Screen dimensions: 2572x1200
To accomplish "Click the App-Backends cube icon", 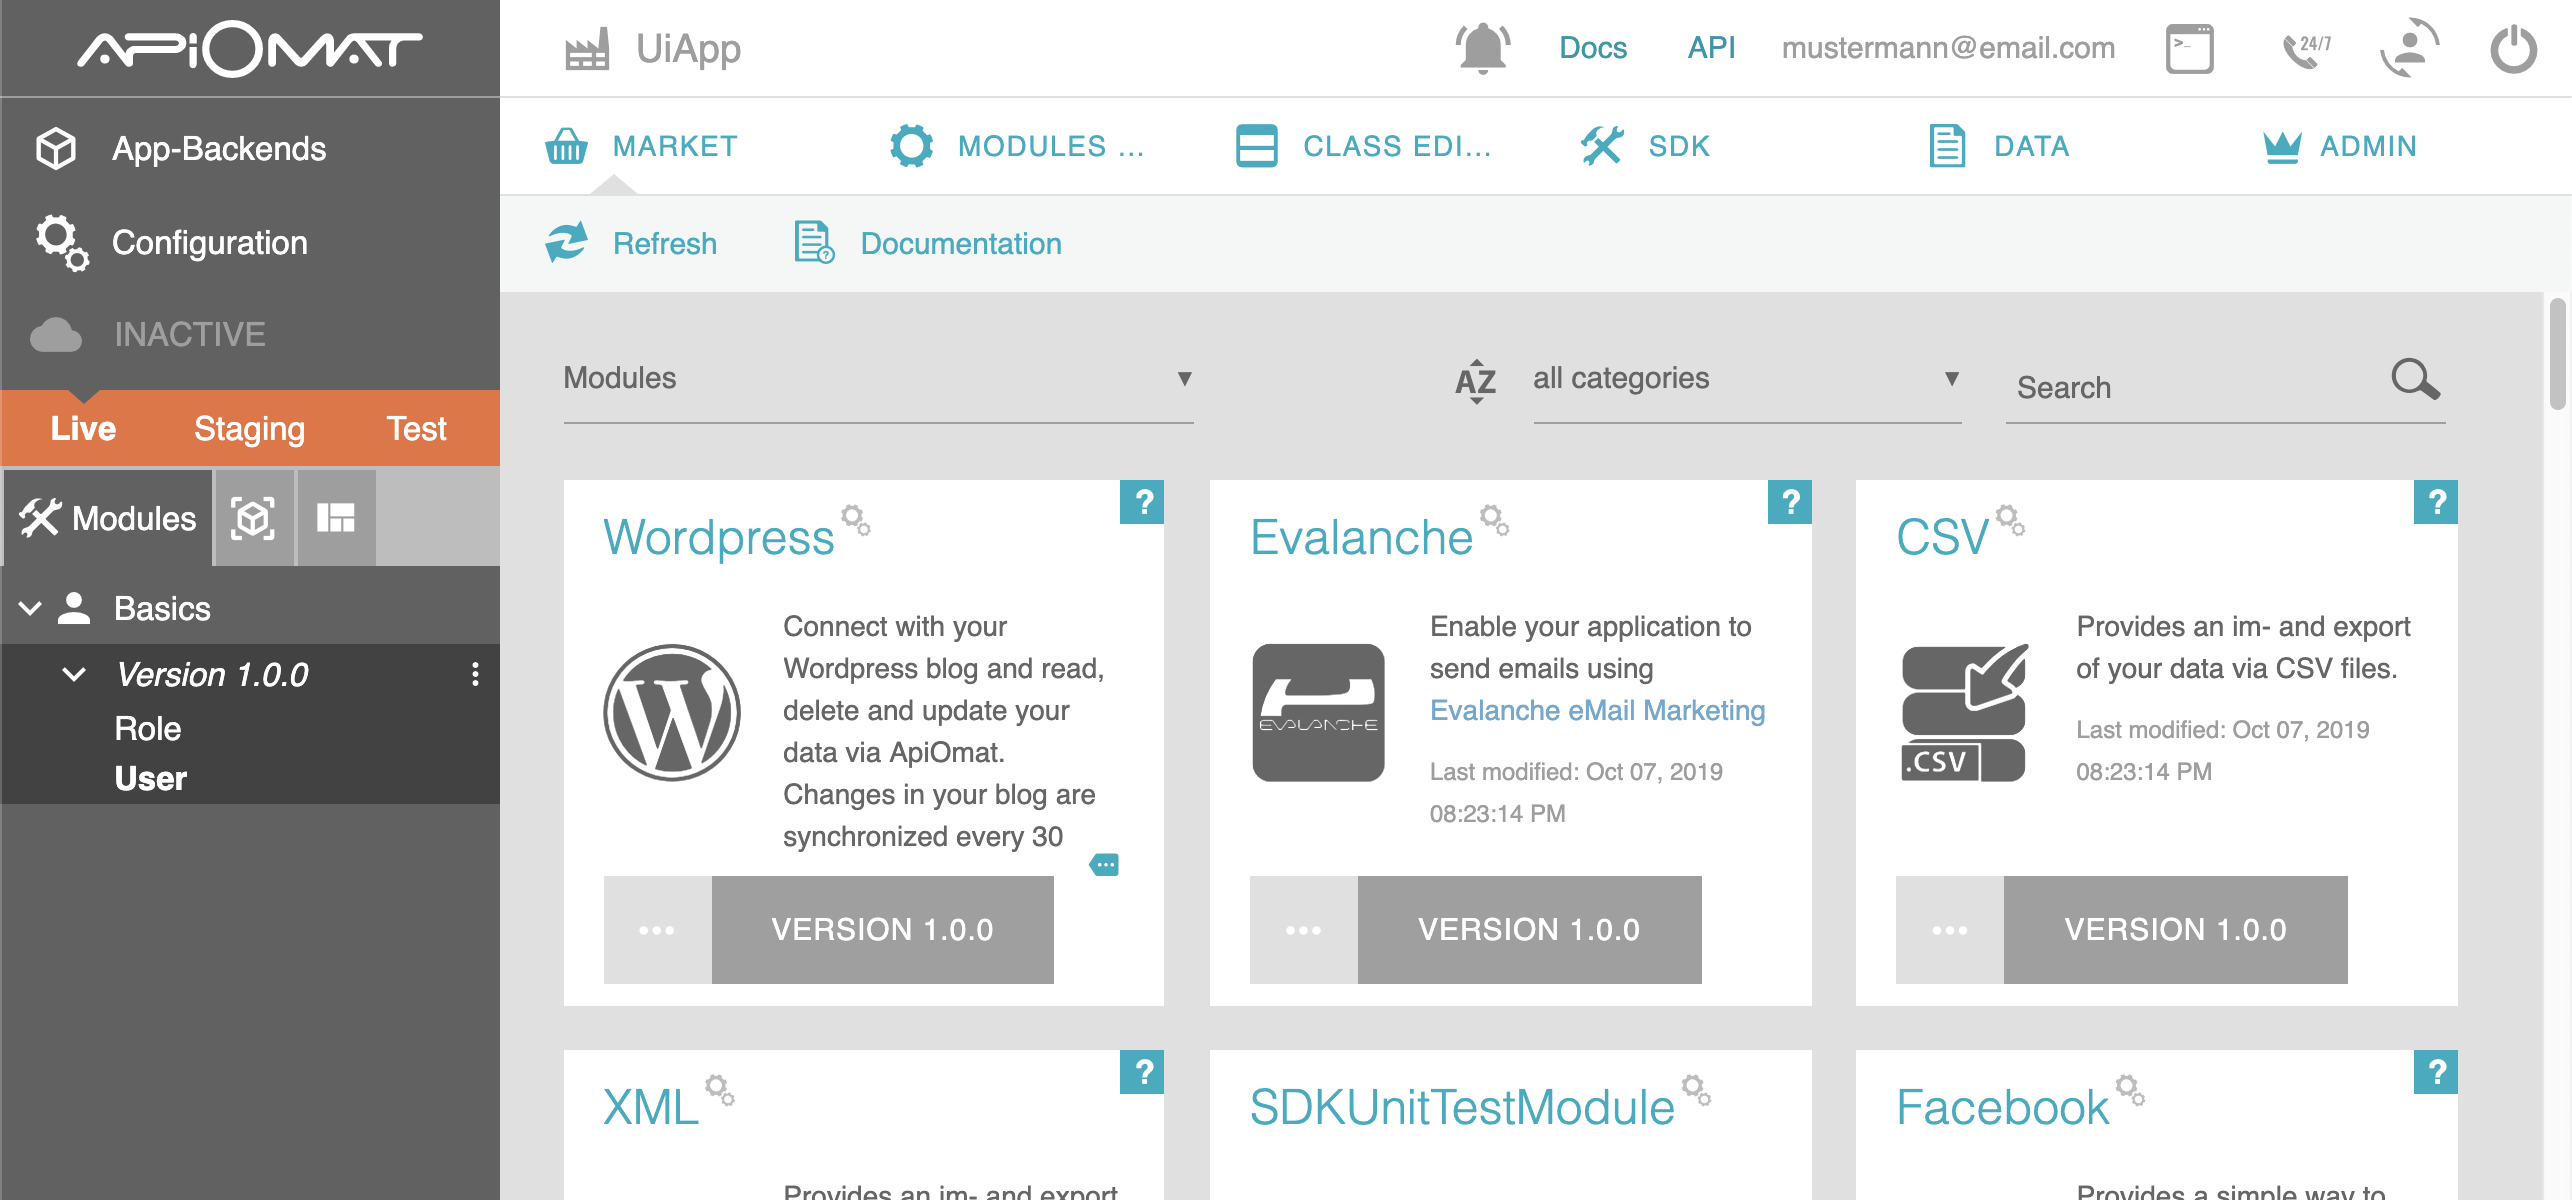I will coord(56,148).
